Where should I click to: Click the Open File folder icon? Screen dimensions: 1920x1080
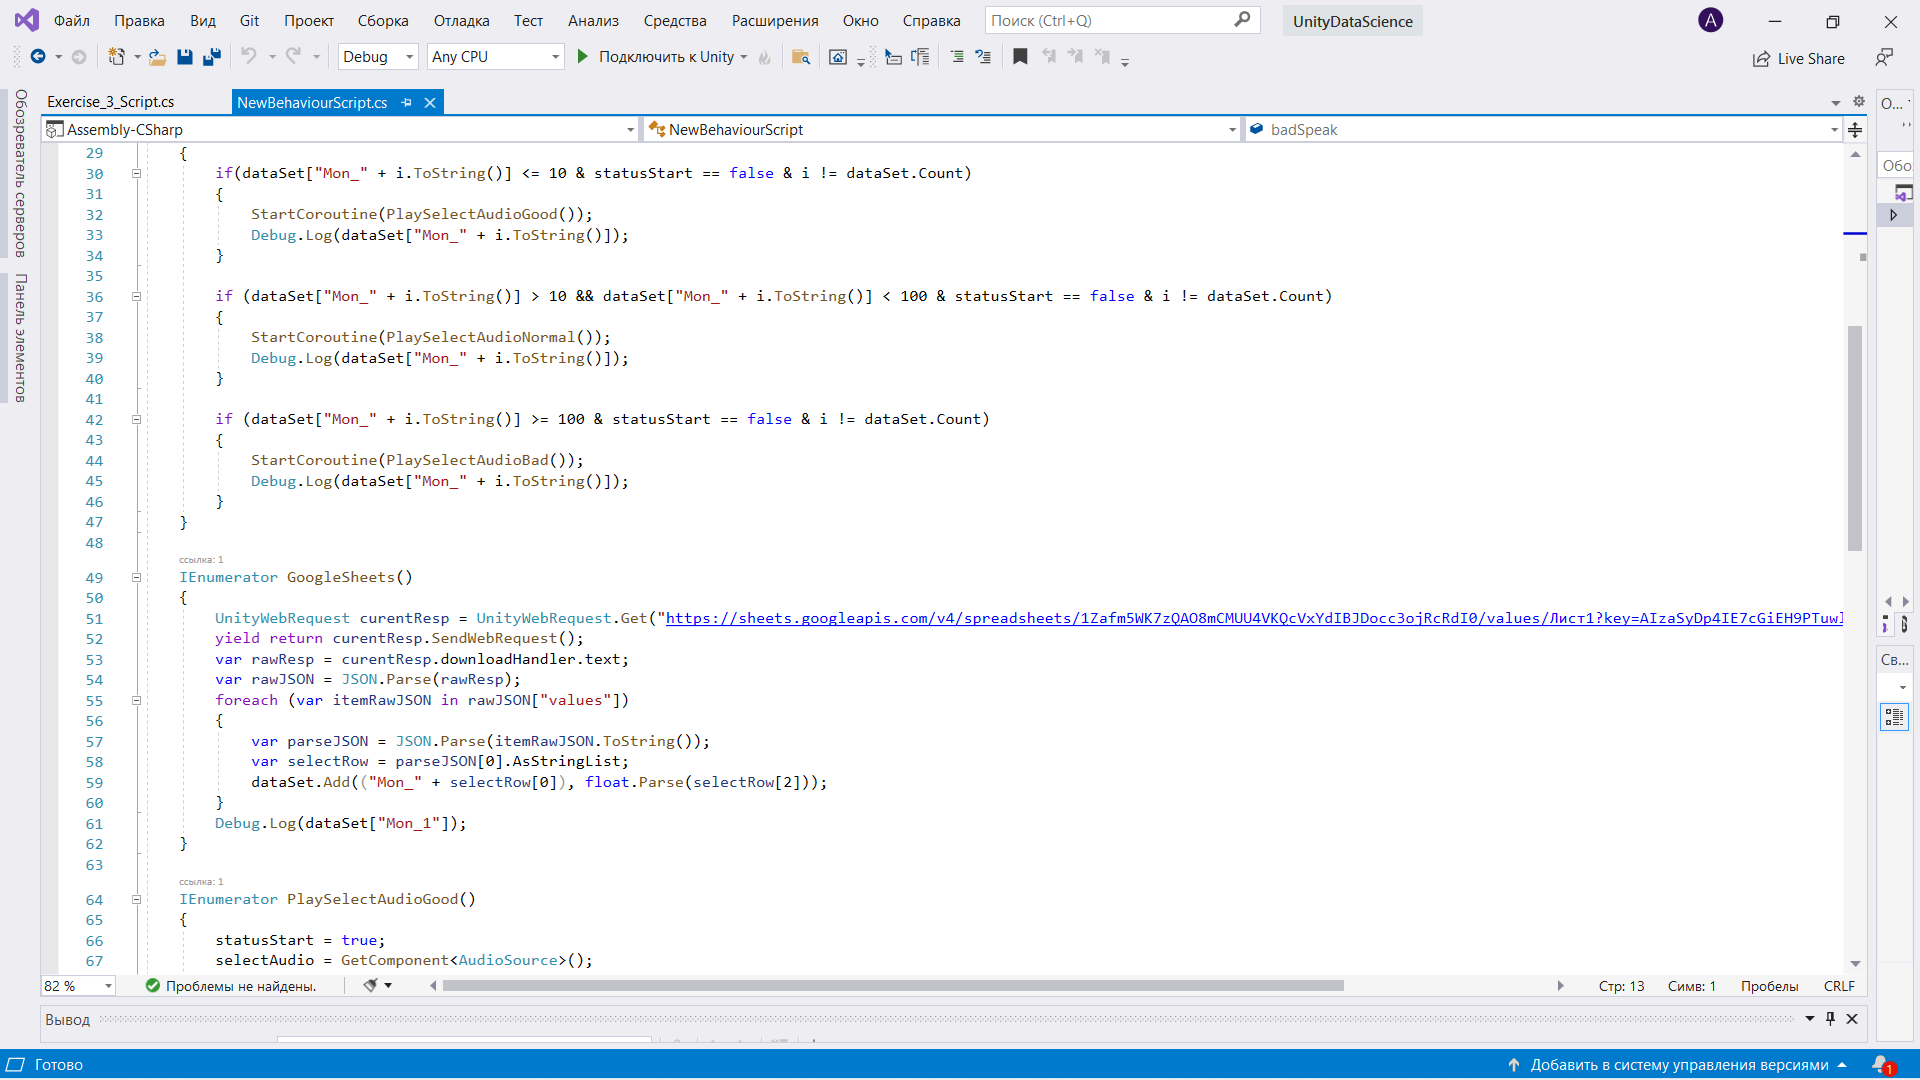(157, 57)
